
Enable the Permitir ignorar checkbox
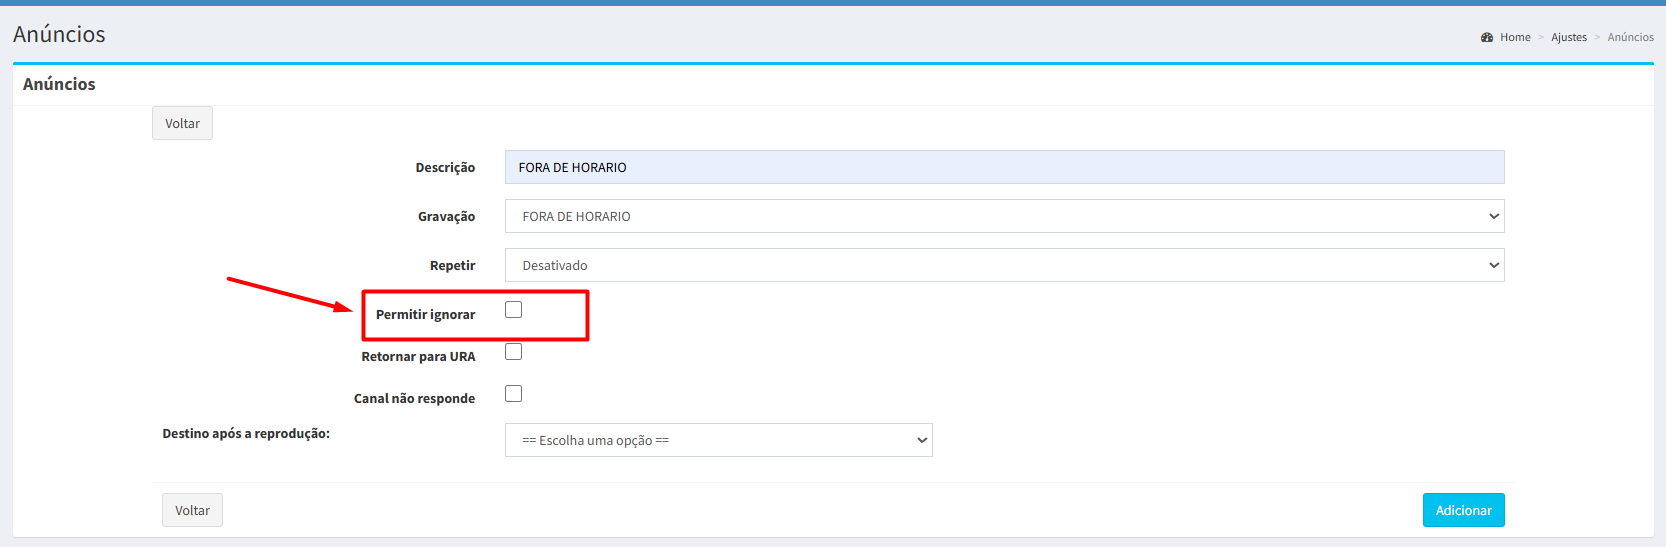pyautogui.click(x=514, y=310)
